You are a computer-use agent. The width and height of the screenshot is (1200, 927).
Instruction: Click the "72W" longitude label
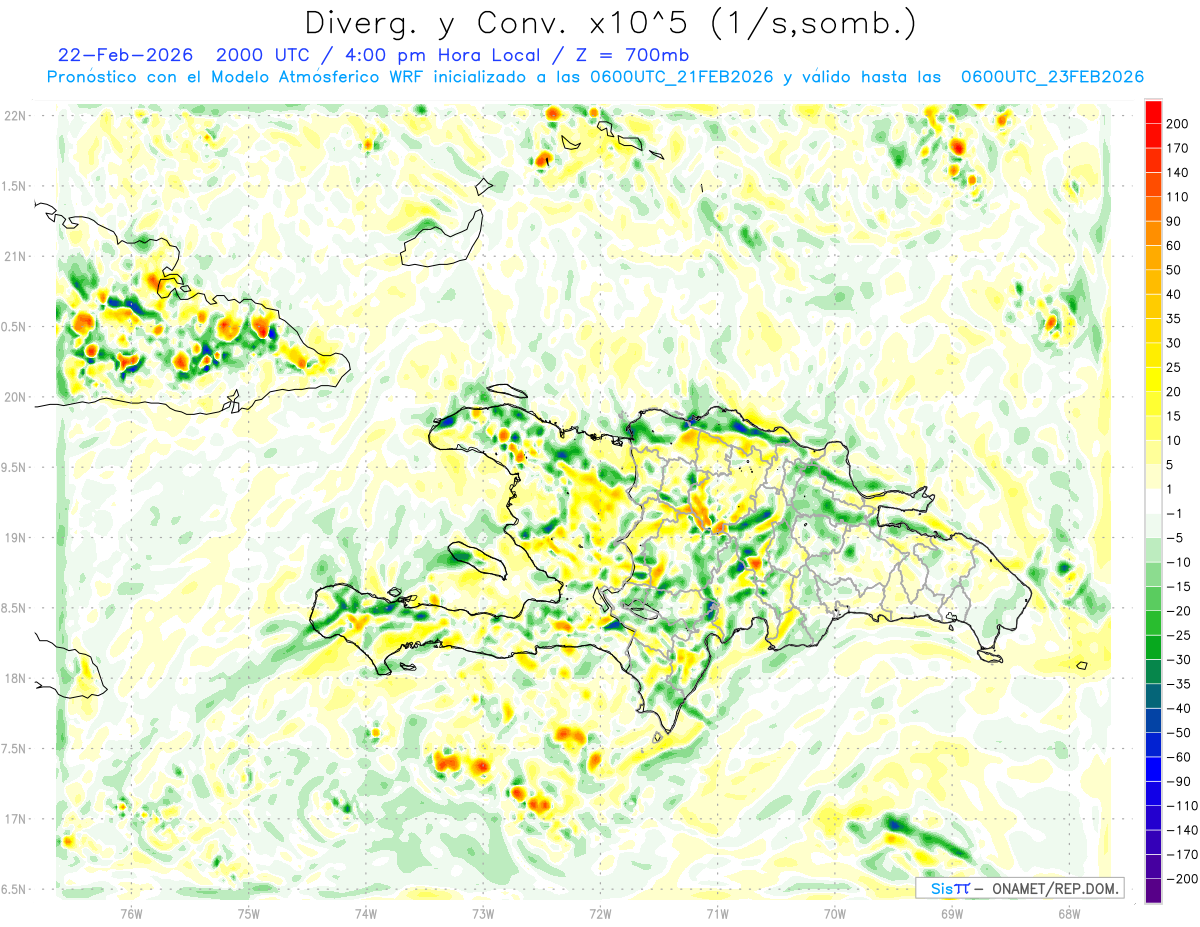pyautogui.click(x=600, y=912)
